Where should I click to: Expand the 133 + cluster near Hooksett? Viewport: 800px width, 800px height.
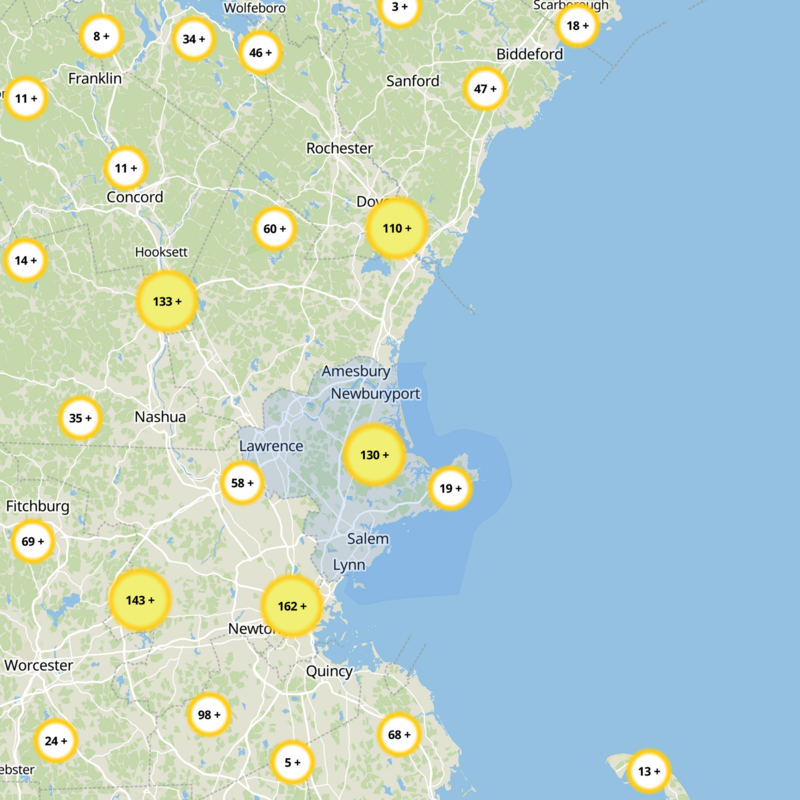(x=167, y=302)
